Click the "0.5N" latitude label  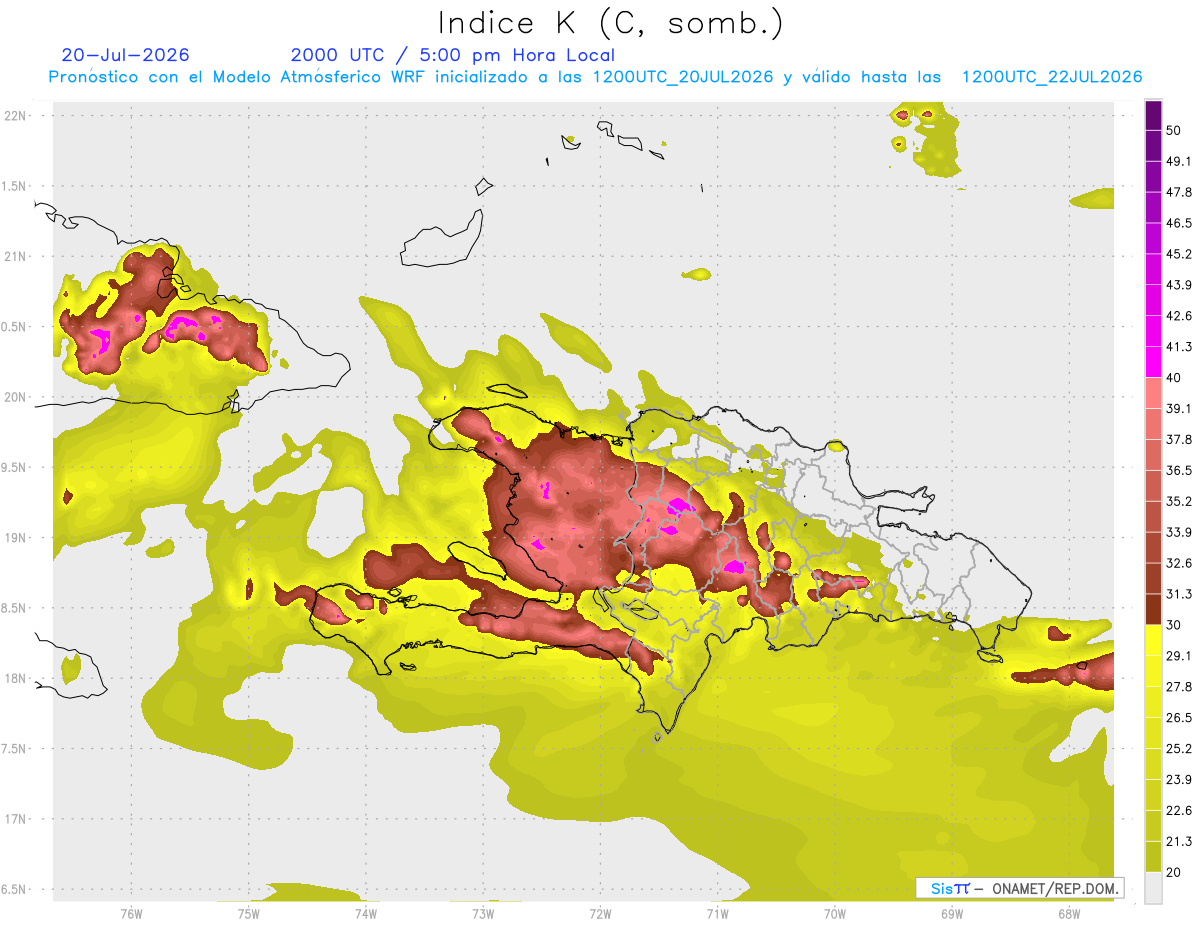[15, 327]
